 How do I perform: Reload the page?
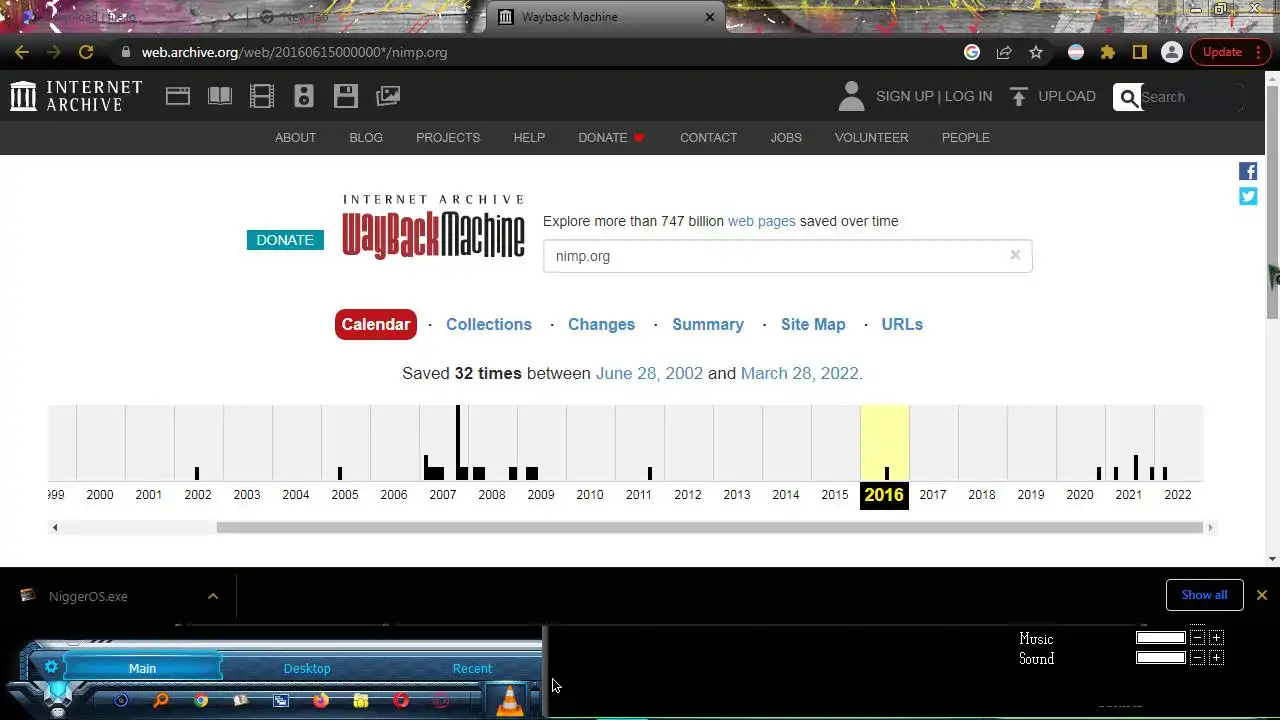point(86,52)
